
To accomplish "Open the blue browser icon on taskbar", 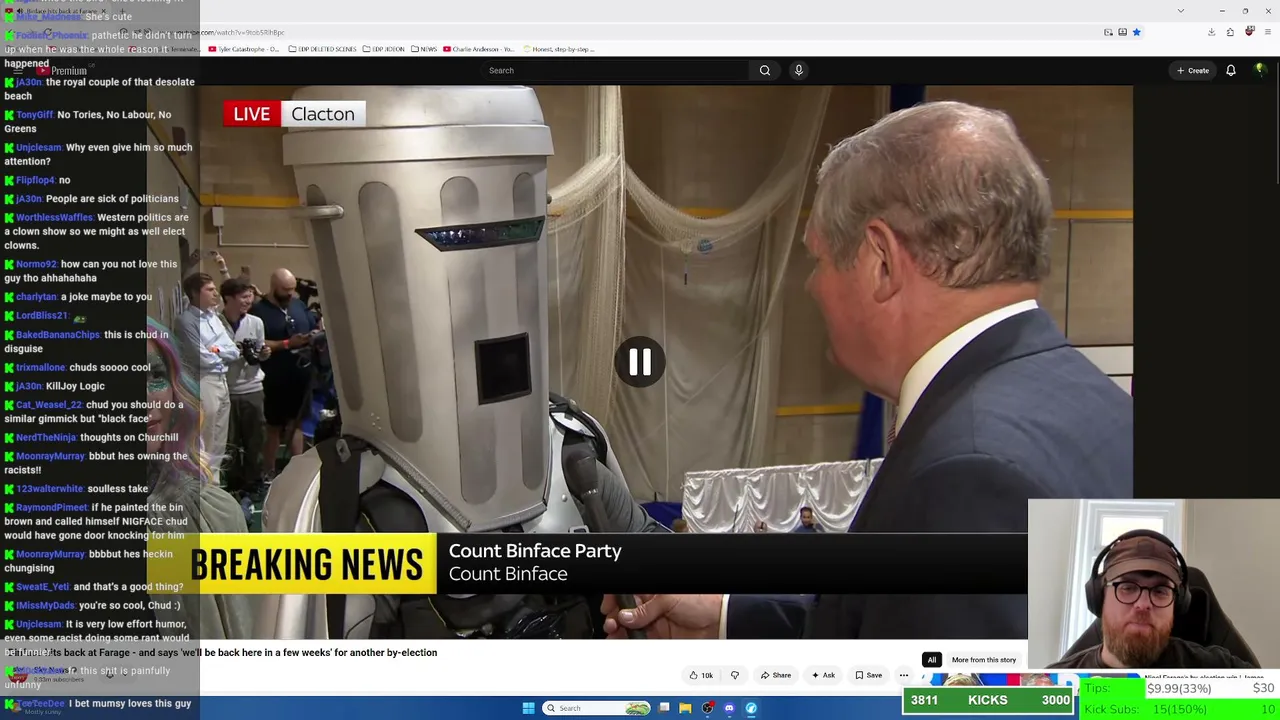I will point(751,708).
